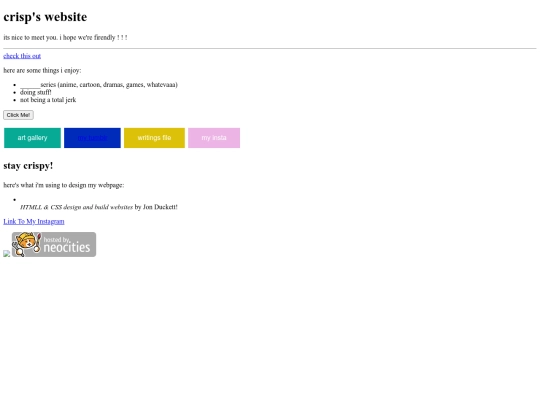Click the broken image icon beside neocities badge
The image size is (540, 405).
pyautogui.click(x=7, y=254)
